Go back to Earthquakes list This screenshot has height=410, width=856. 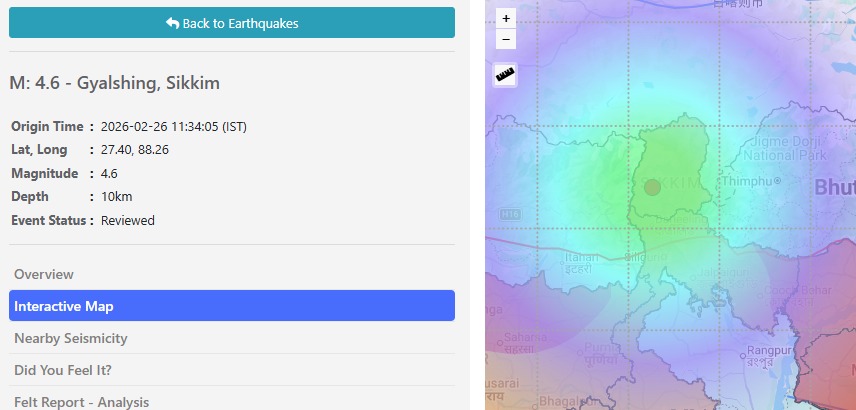coord(232,23)
